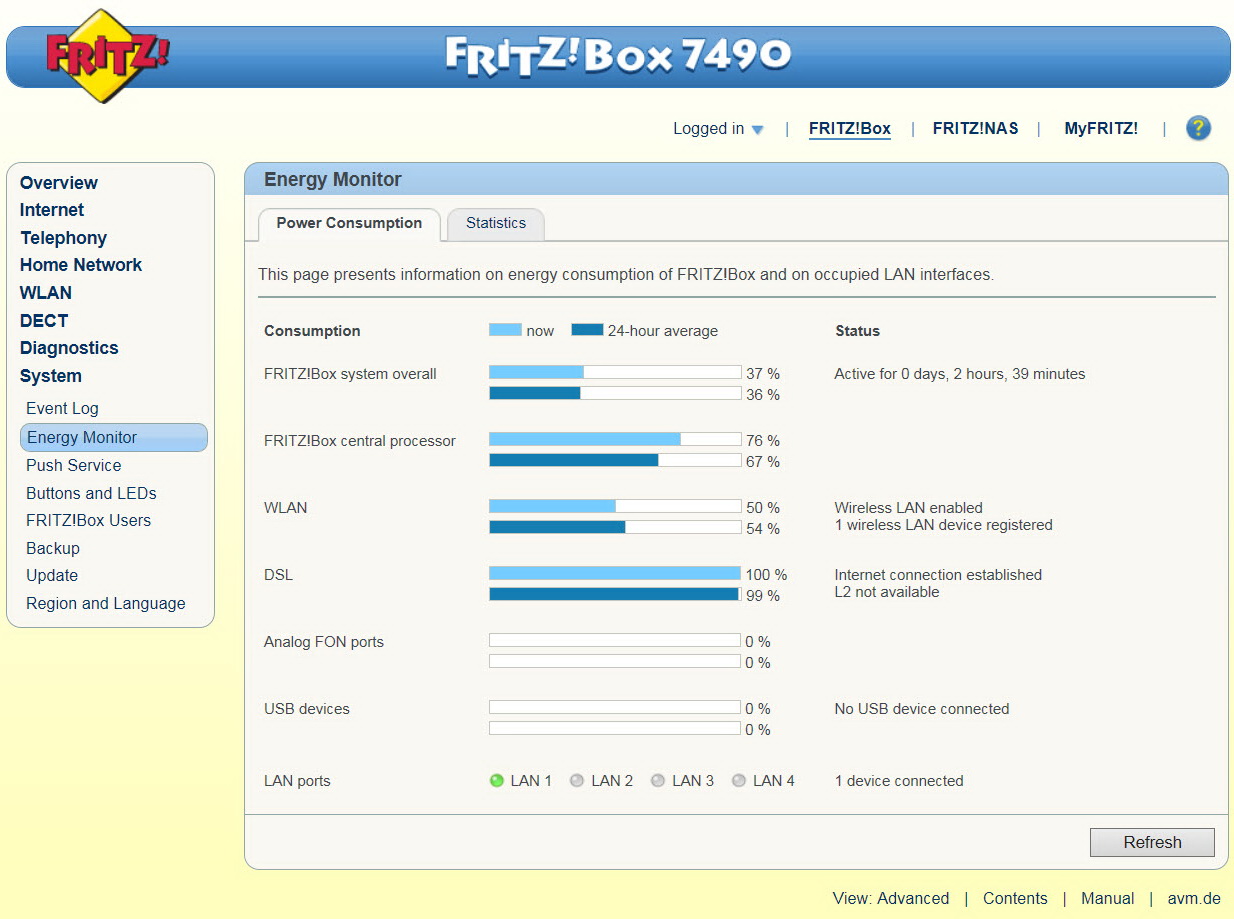The height and width of the screenshot is (919, 1234).
Task: Click the USB devices label
Action: [x=307, y=709]
